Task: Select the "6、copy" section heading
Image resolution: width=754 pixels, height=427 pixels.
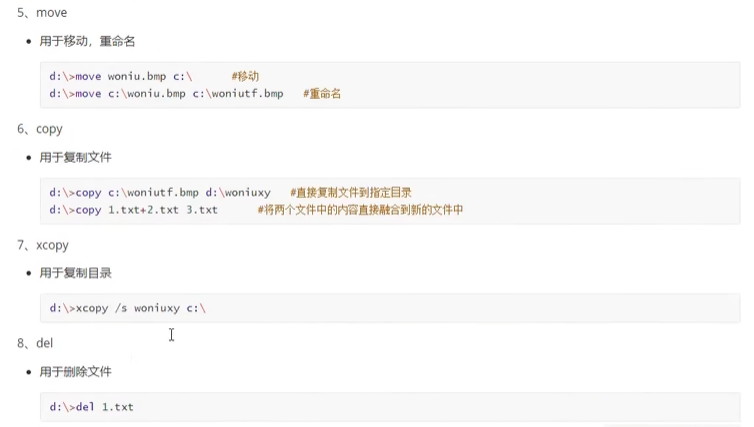Action: [40, 129]
